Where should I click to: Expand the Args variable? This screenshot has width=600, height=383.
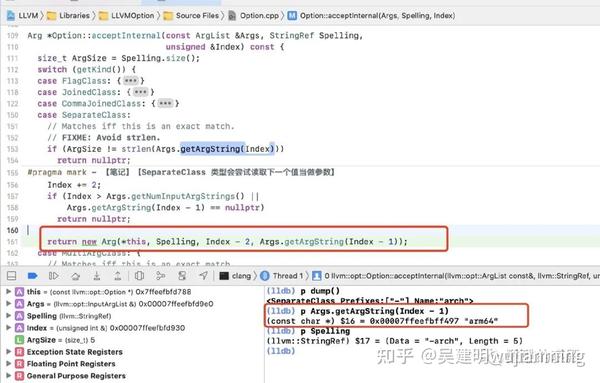coord(8,303)
